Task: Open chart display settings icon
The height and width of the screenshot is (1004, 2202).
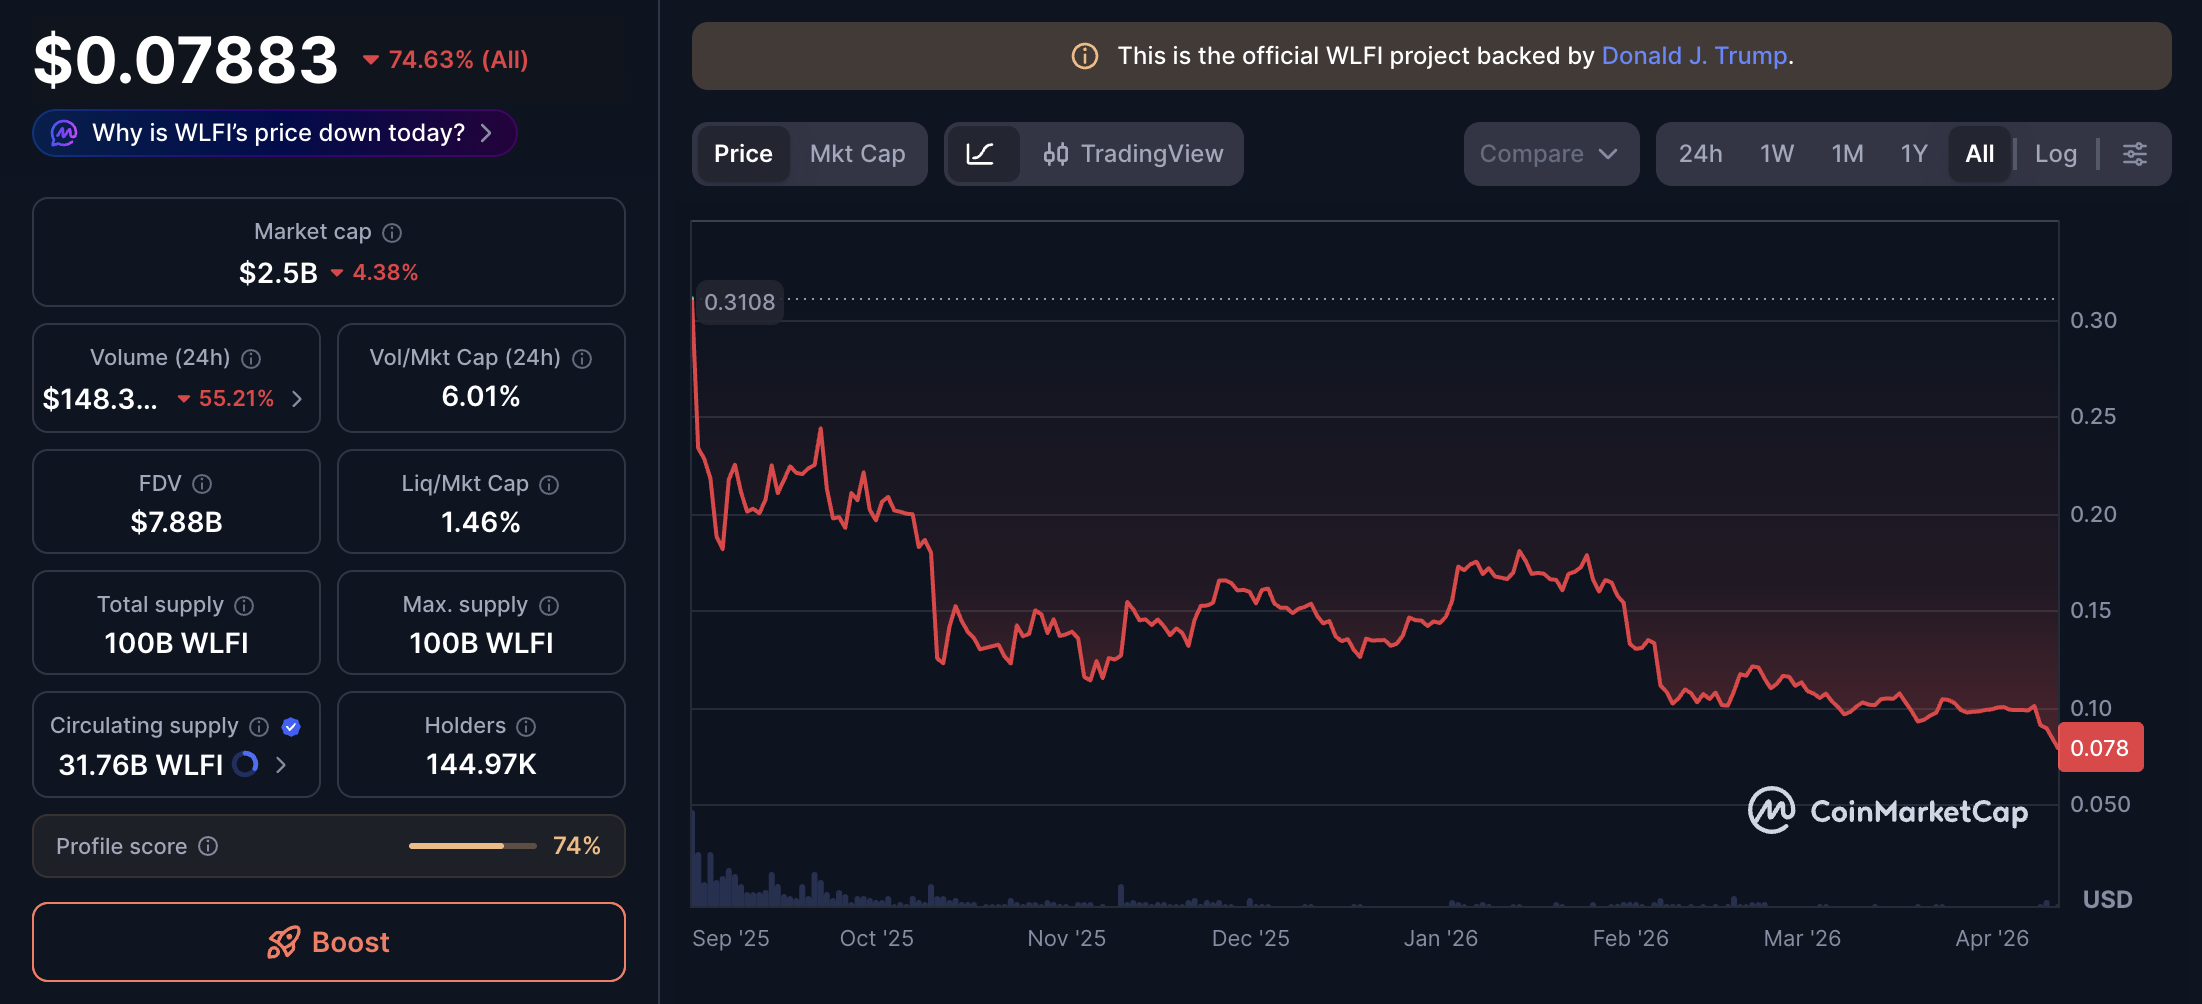Action: click(x=2136, y=154)
